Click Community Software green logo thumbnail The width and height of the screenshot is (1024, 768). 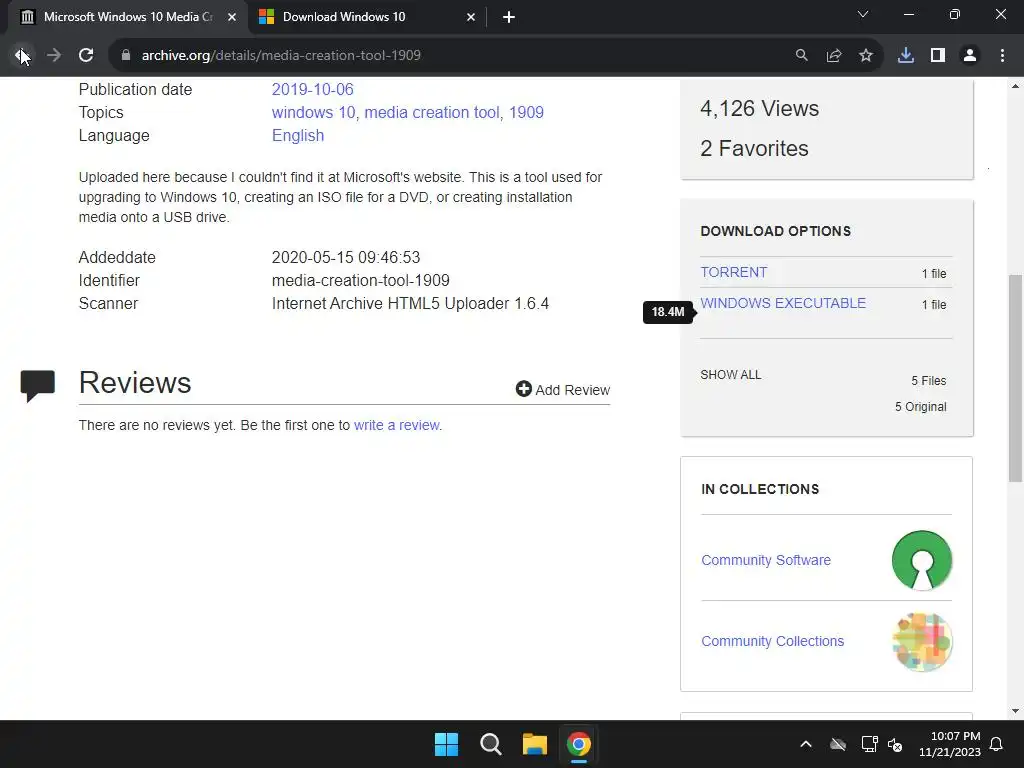coord(921,560)
